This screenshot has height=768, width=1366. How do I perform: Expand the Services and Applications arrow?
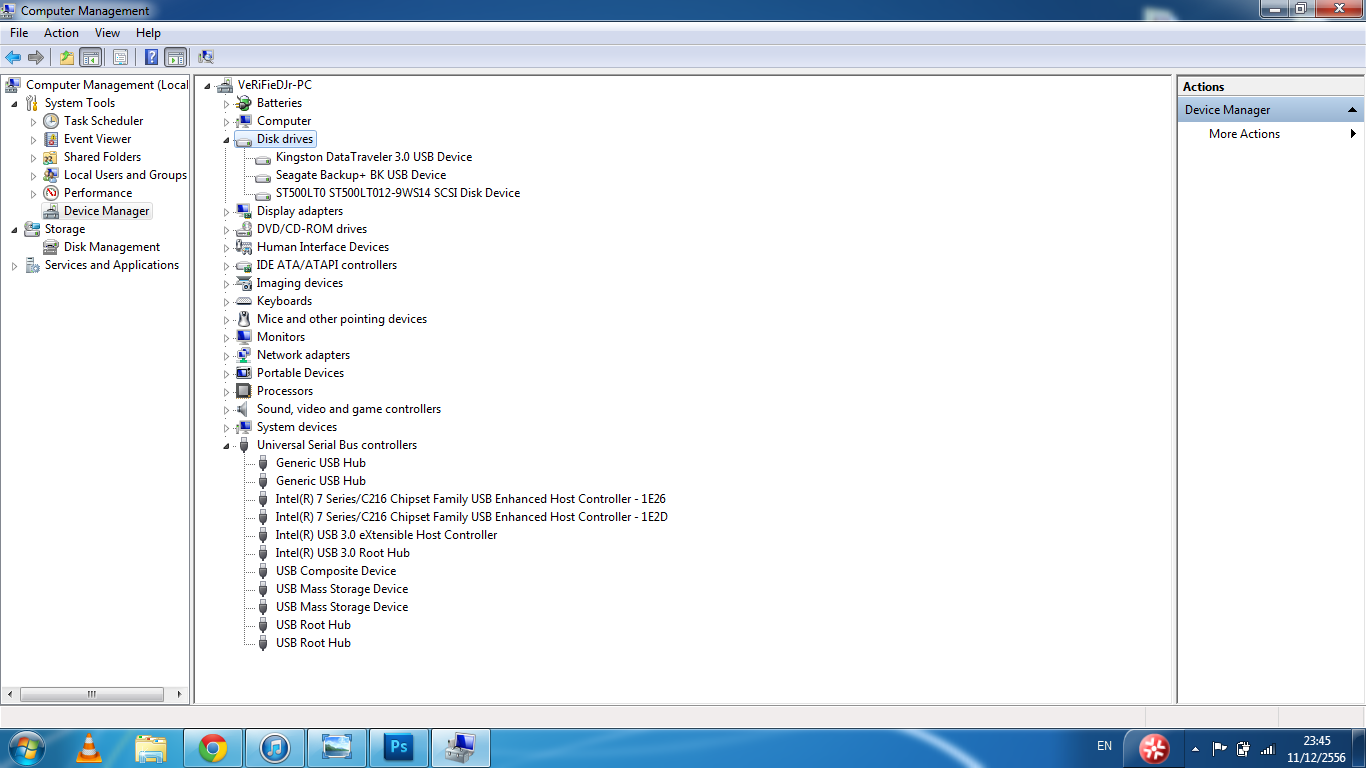click(14, 265)
